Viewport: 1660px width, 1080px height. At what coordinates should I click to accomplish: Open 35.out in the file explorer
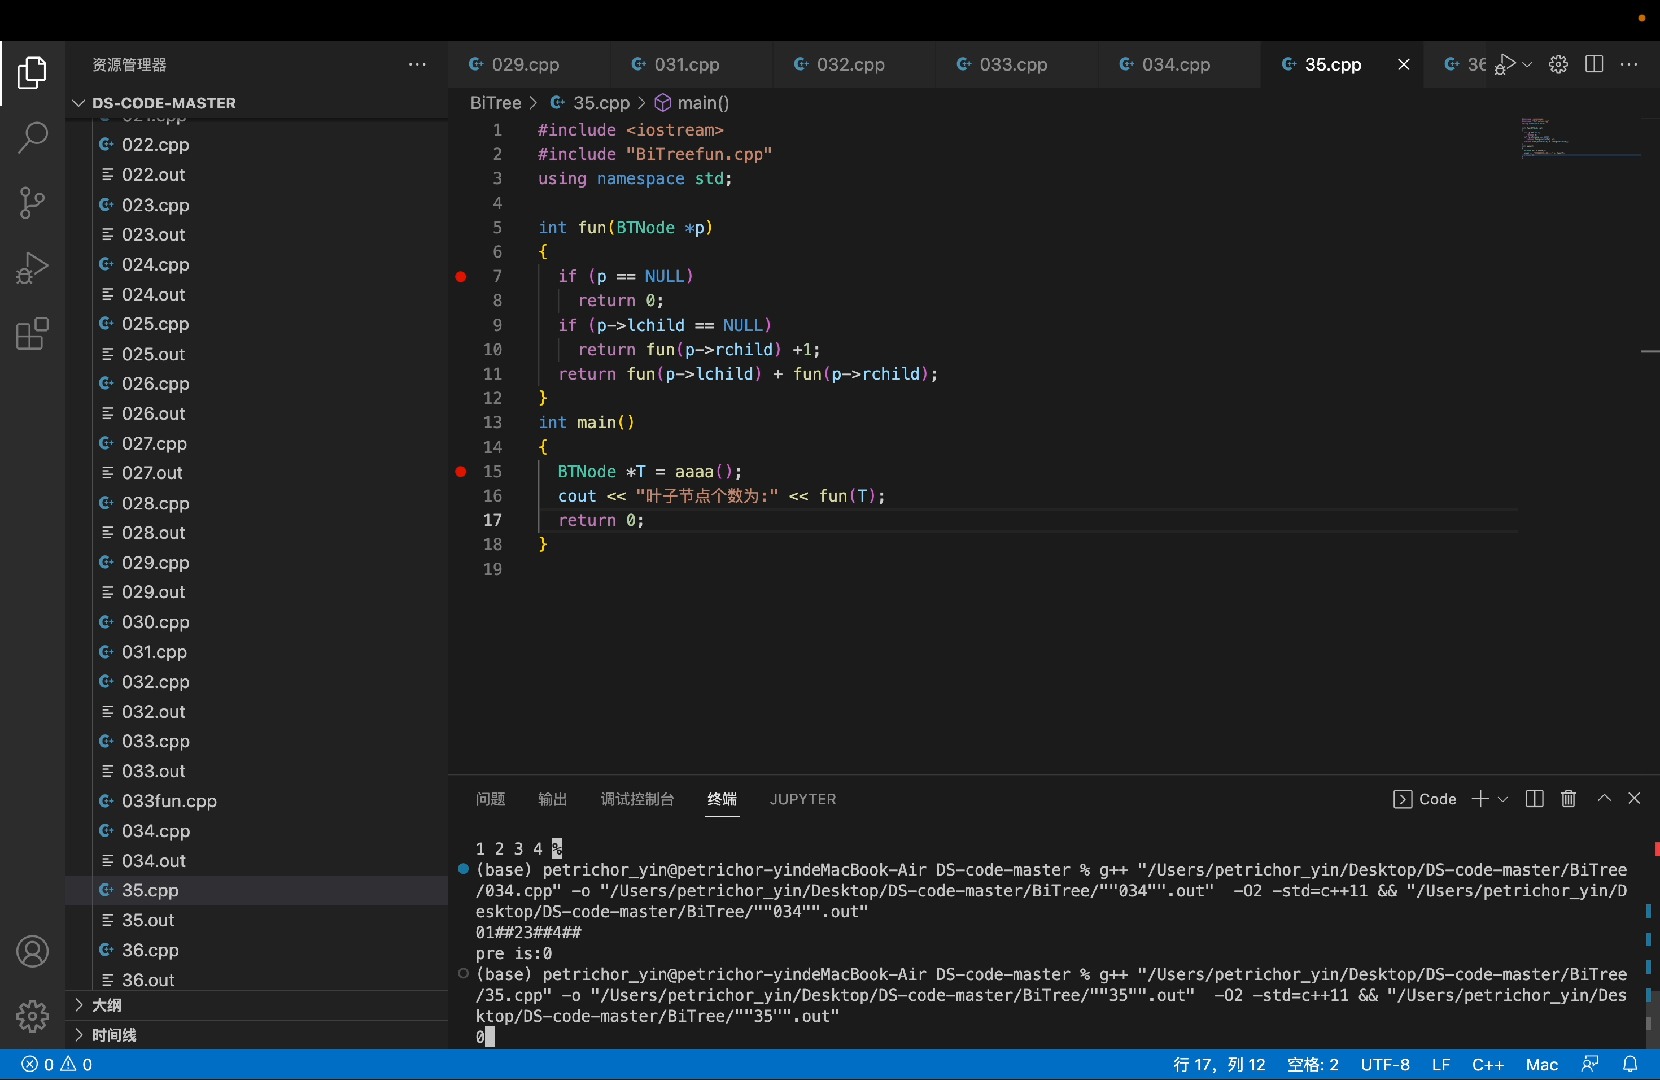click(257, 920)
